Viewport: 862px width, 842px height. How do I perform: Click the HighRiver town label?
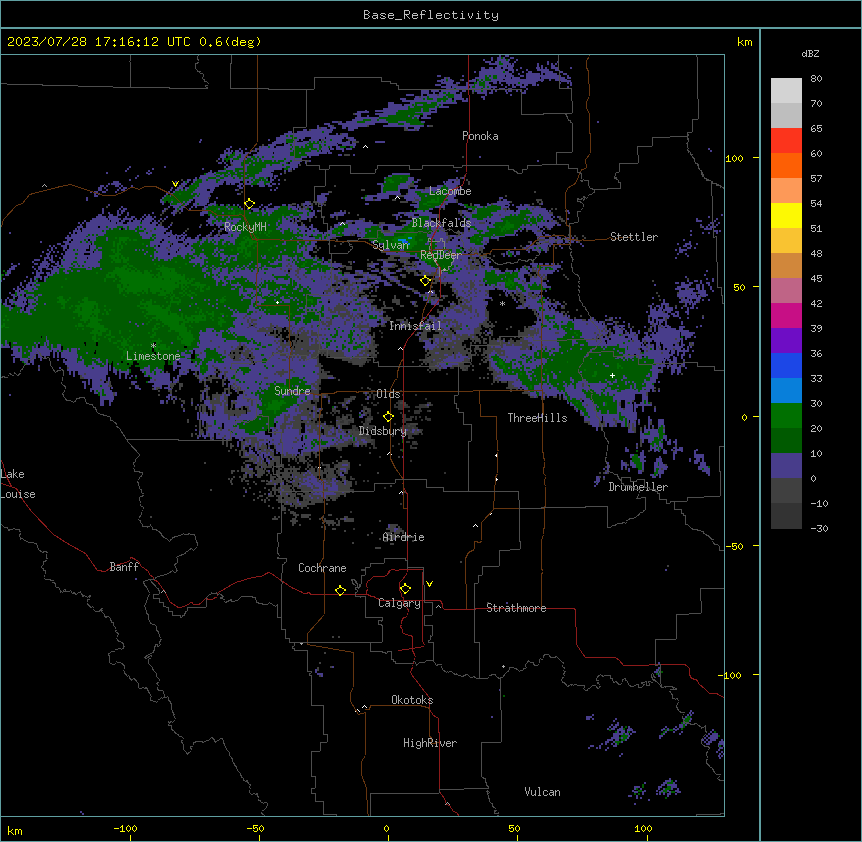coord(430,743)
